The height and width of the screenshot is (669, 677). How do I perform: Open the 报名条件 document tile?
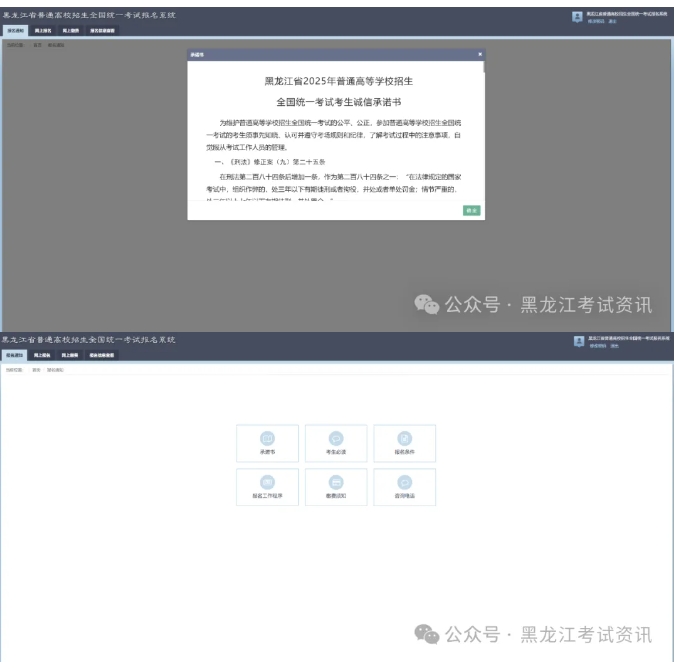pyautogui.click(x=405, y=443)
